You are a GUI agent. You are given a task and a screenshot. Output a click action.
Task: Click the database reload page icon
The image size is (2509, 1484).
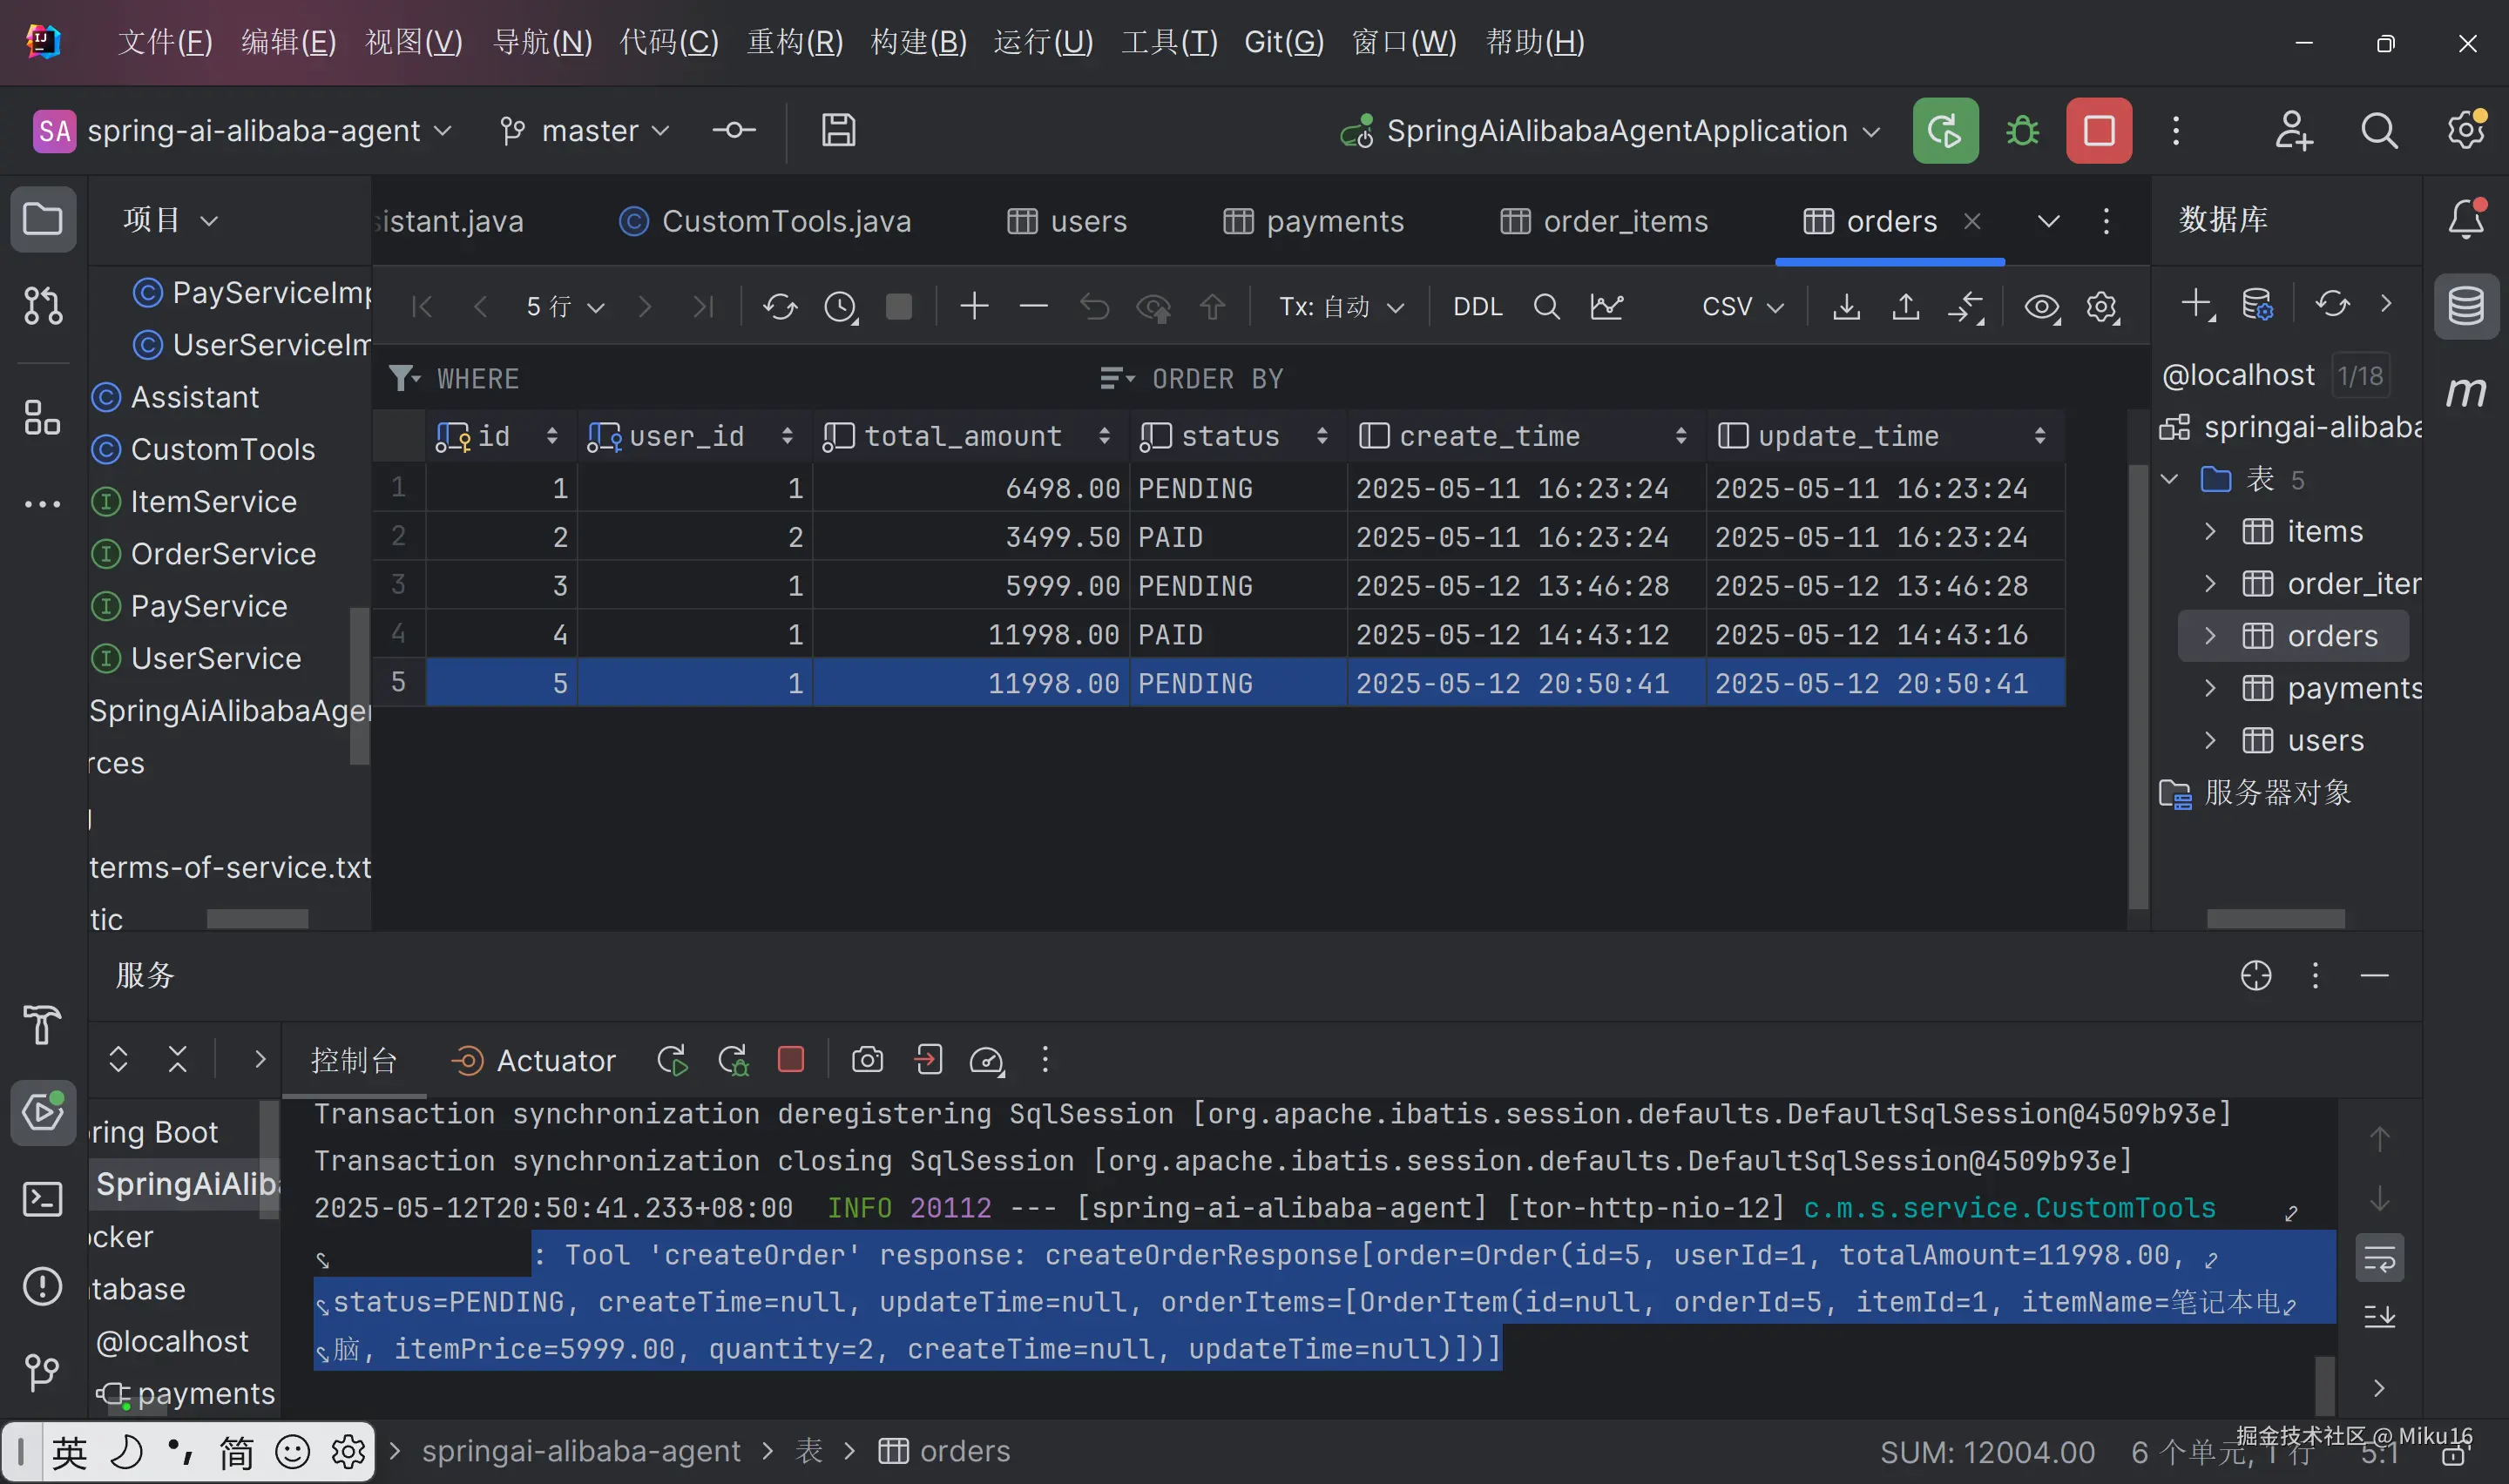click(780, 306)
